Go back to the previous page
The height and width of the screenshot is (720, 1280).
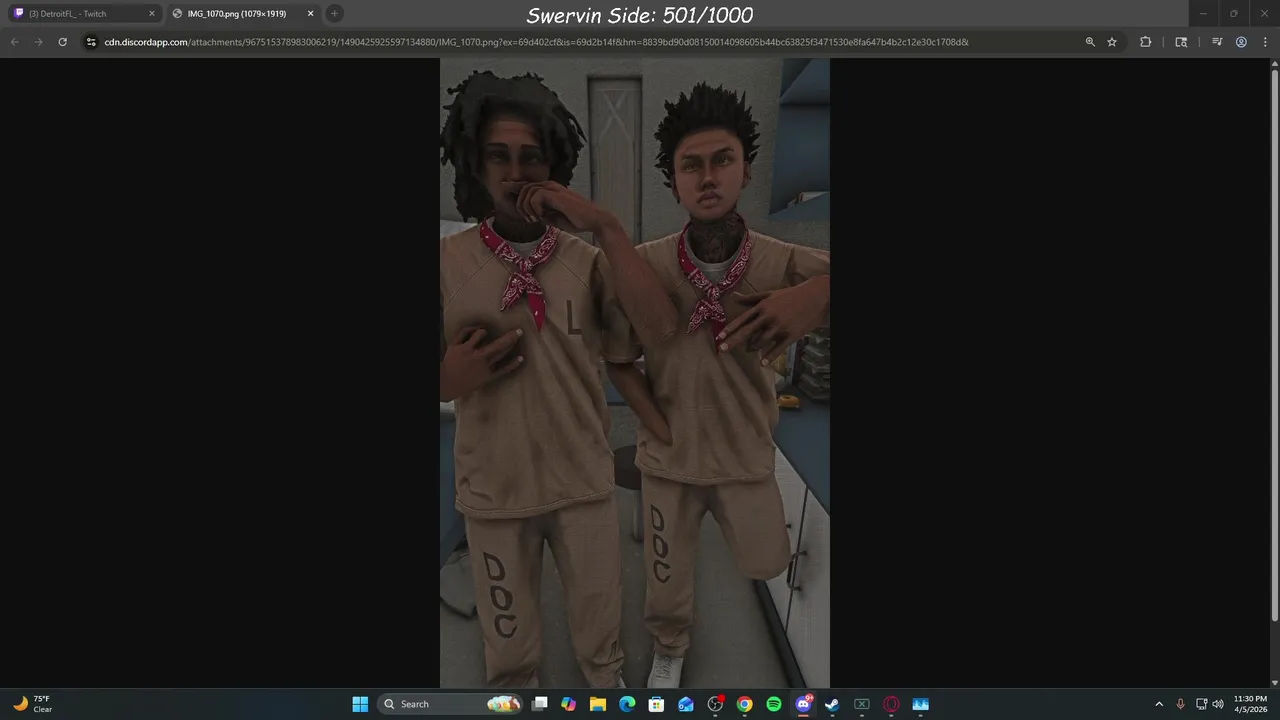[x=14, y=42]
